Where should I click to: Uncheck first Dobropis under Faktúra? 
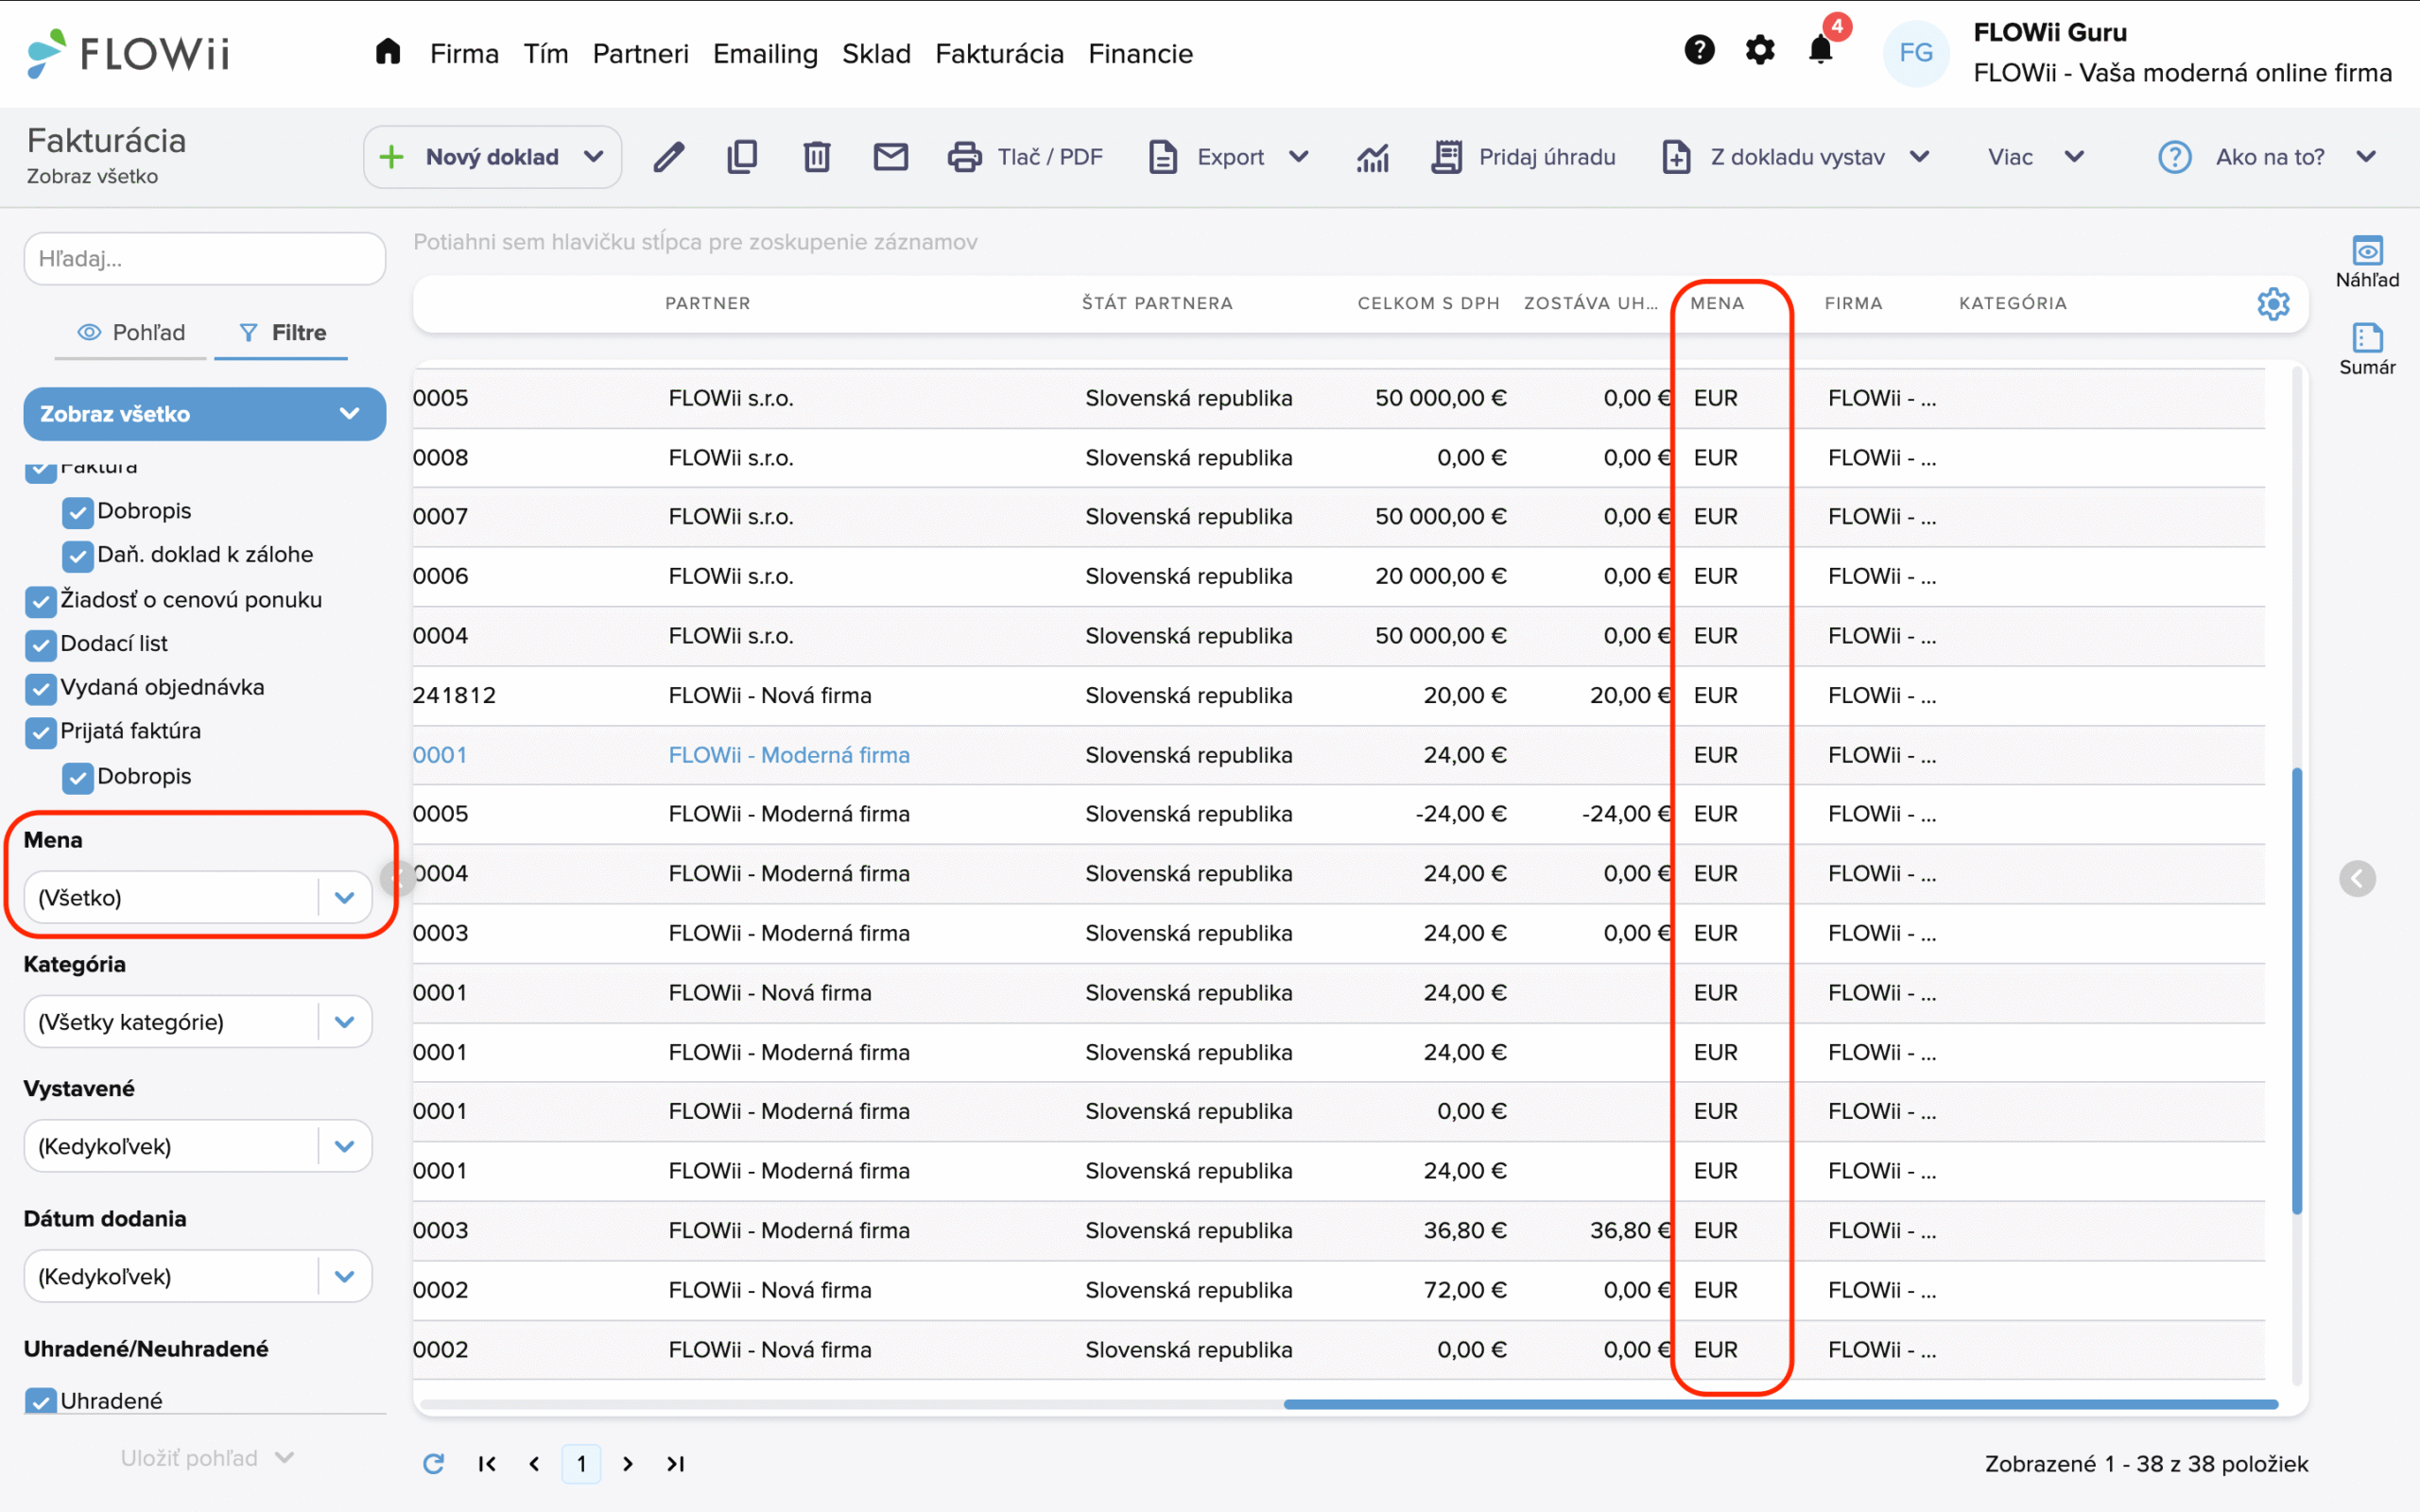77,512
